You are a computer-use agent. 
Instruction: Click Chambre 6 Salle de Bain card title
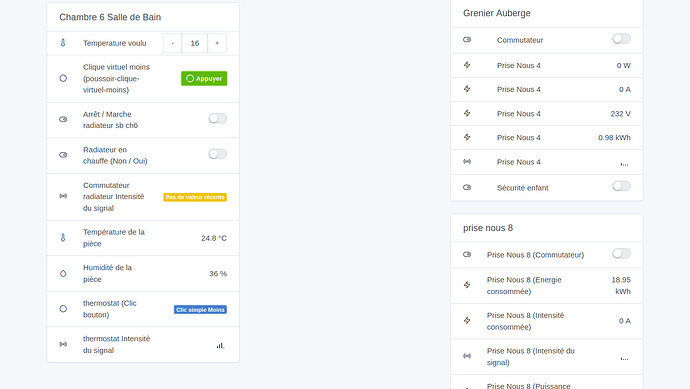click(110, 17)
